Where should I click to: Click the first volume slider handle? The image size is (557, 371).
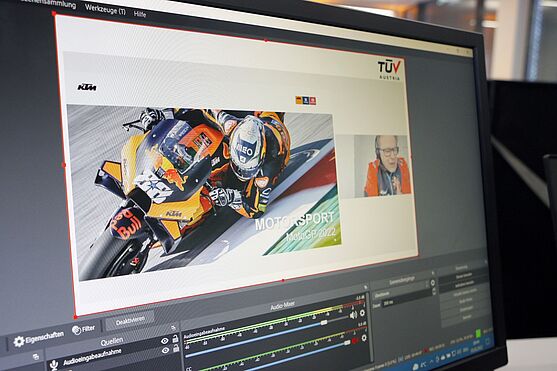pos(324,323)
